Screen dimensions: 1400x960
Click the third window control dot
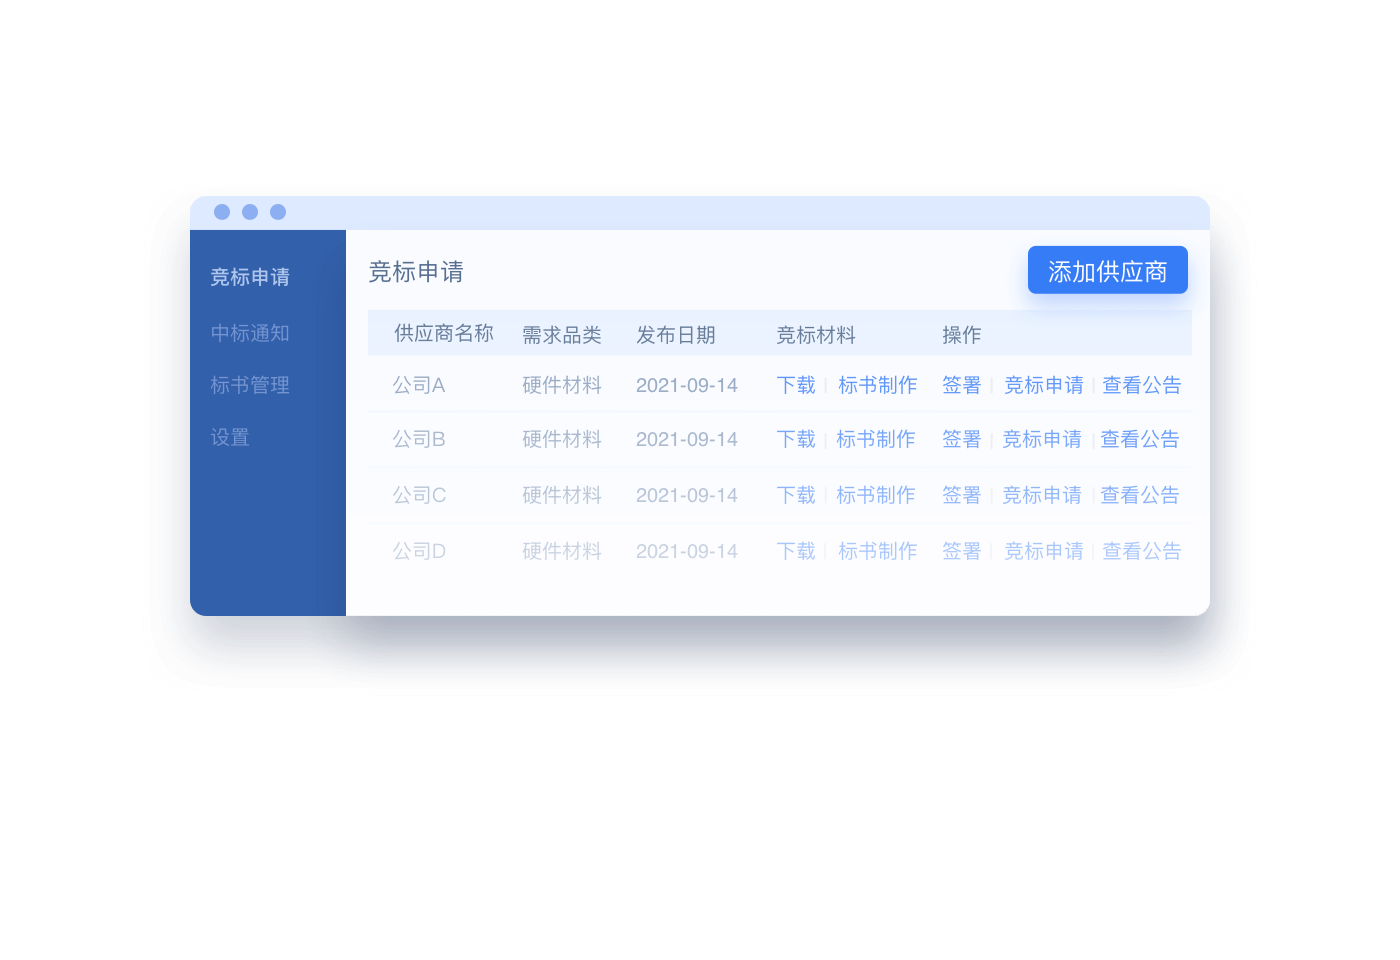pyautogui.click(x=278, y=212)
